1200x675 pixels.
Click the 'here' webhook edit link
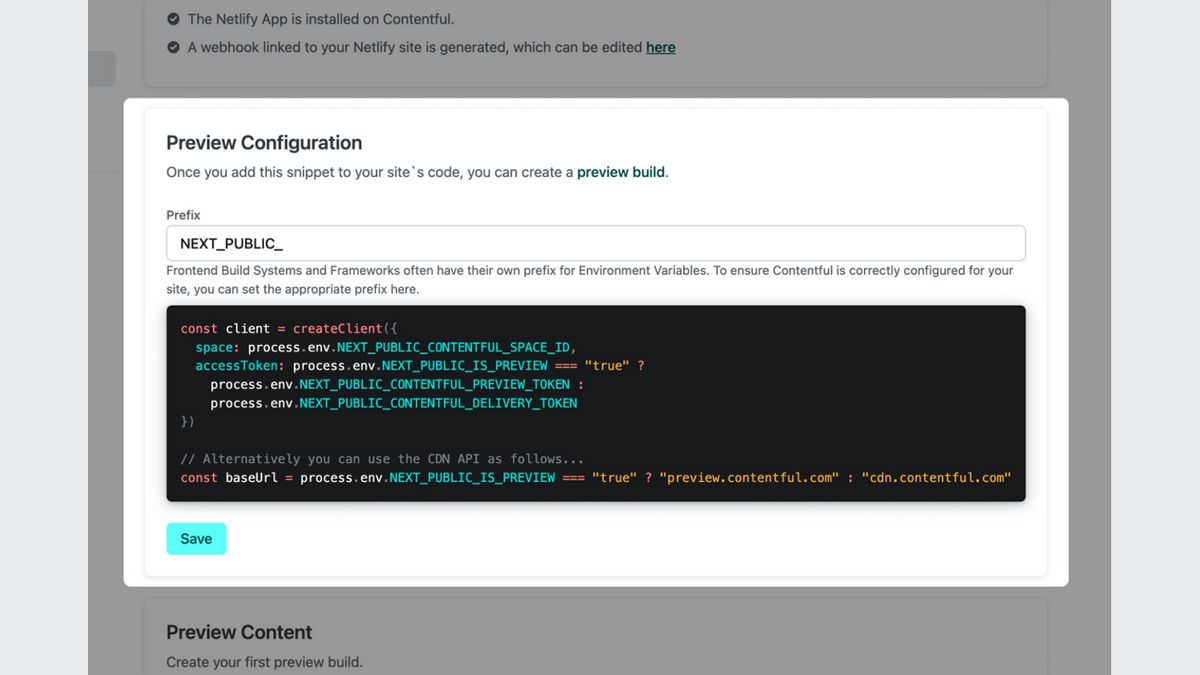pyautogui.click(x=660, y=47)
